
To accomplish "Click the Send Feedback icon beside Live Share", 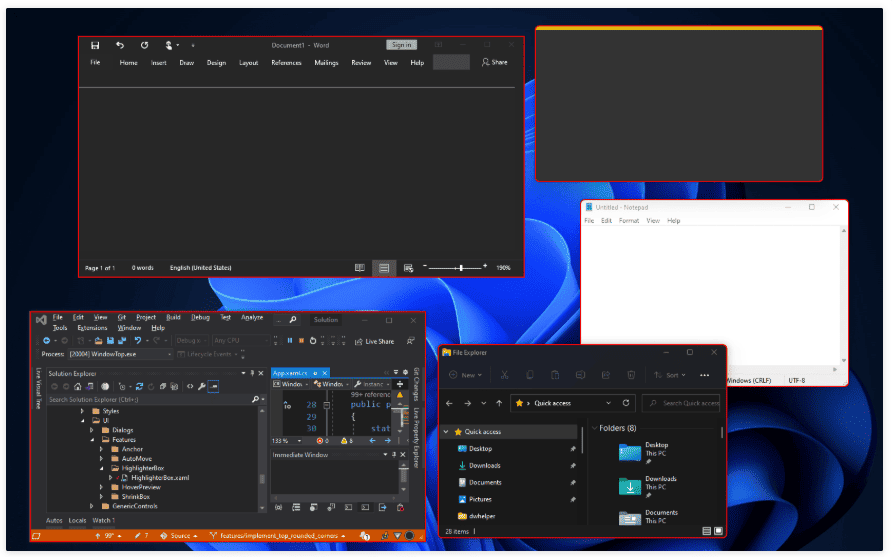I will [x=410, y=341].
